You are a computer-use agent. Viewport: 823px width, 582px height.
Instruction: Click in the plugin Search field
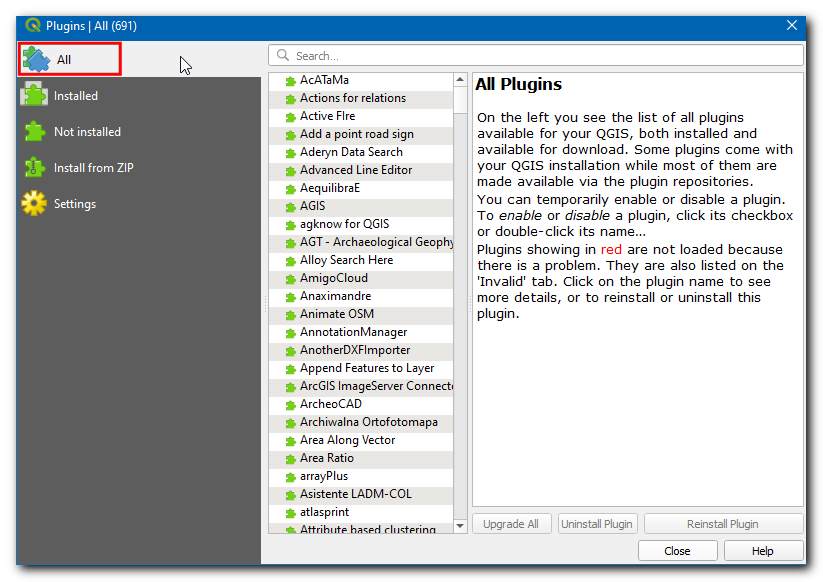click(540, 56)
